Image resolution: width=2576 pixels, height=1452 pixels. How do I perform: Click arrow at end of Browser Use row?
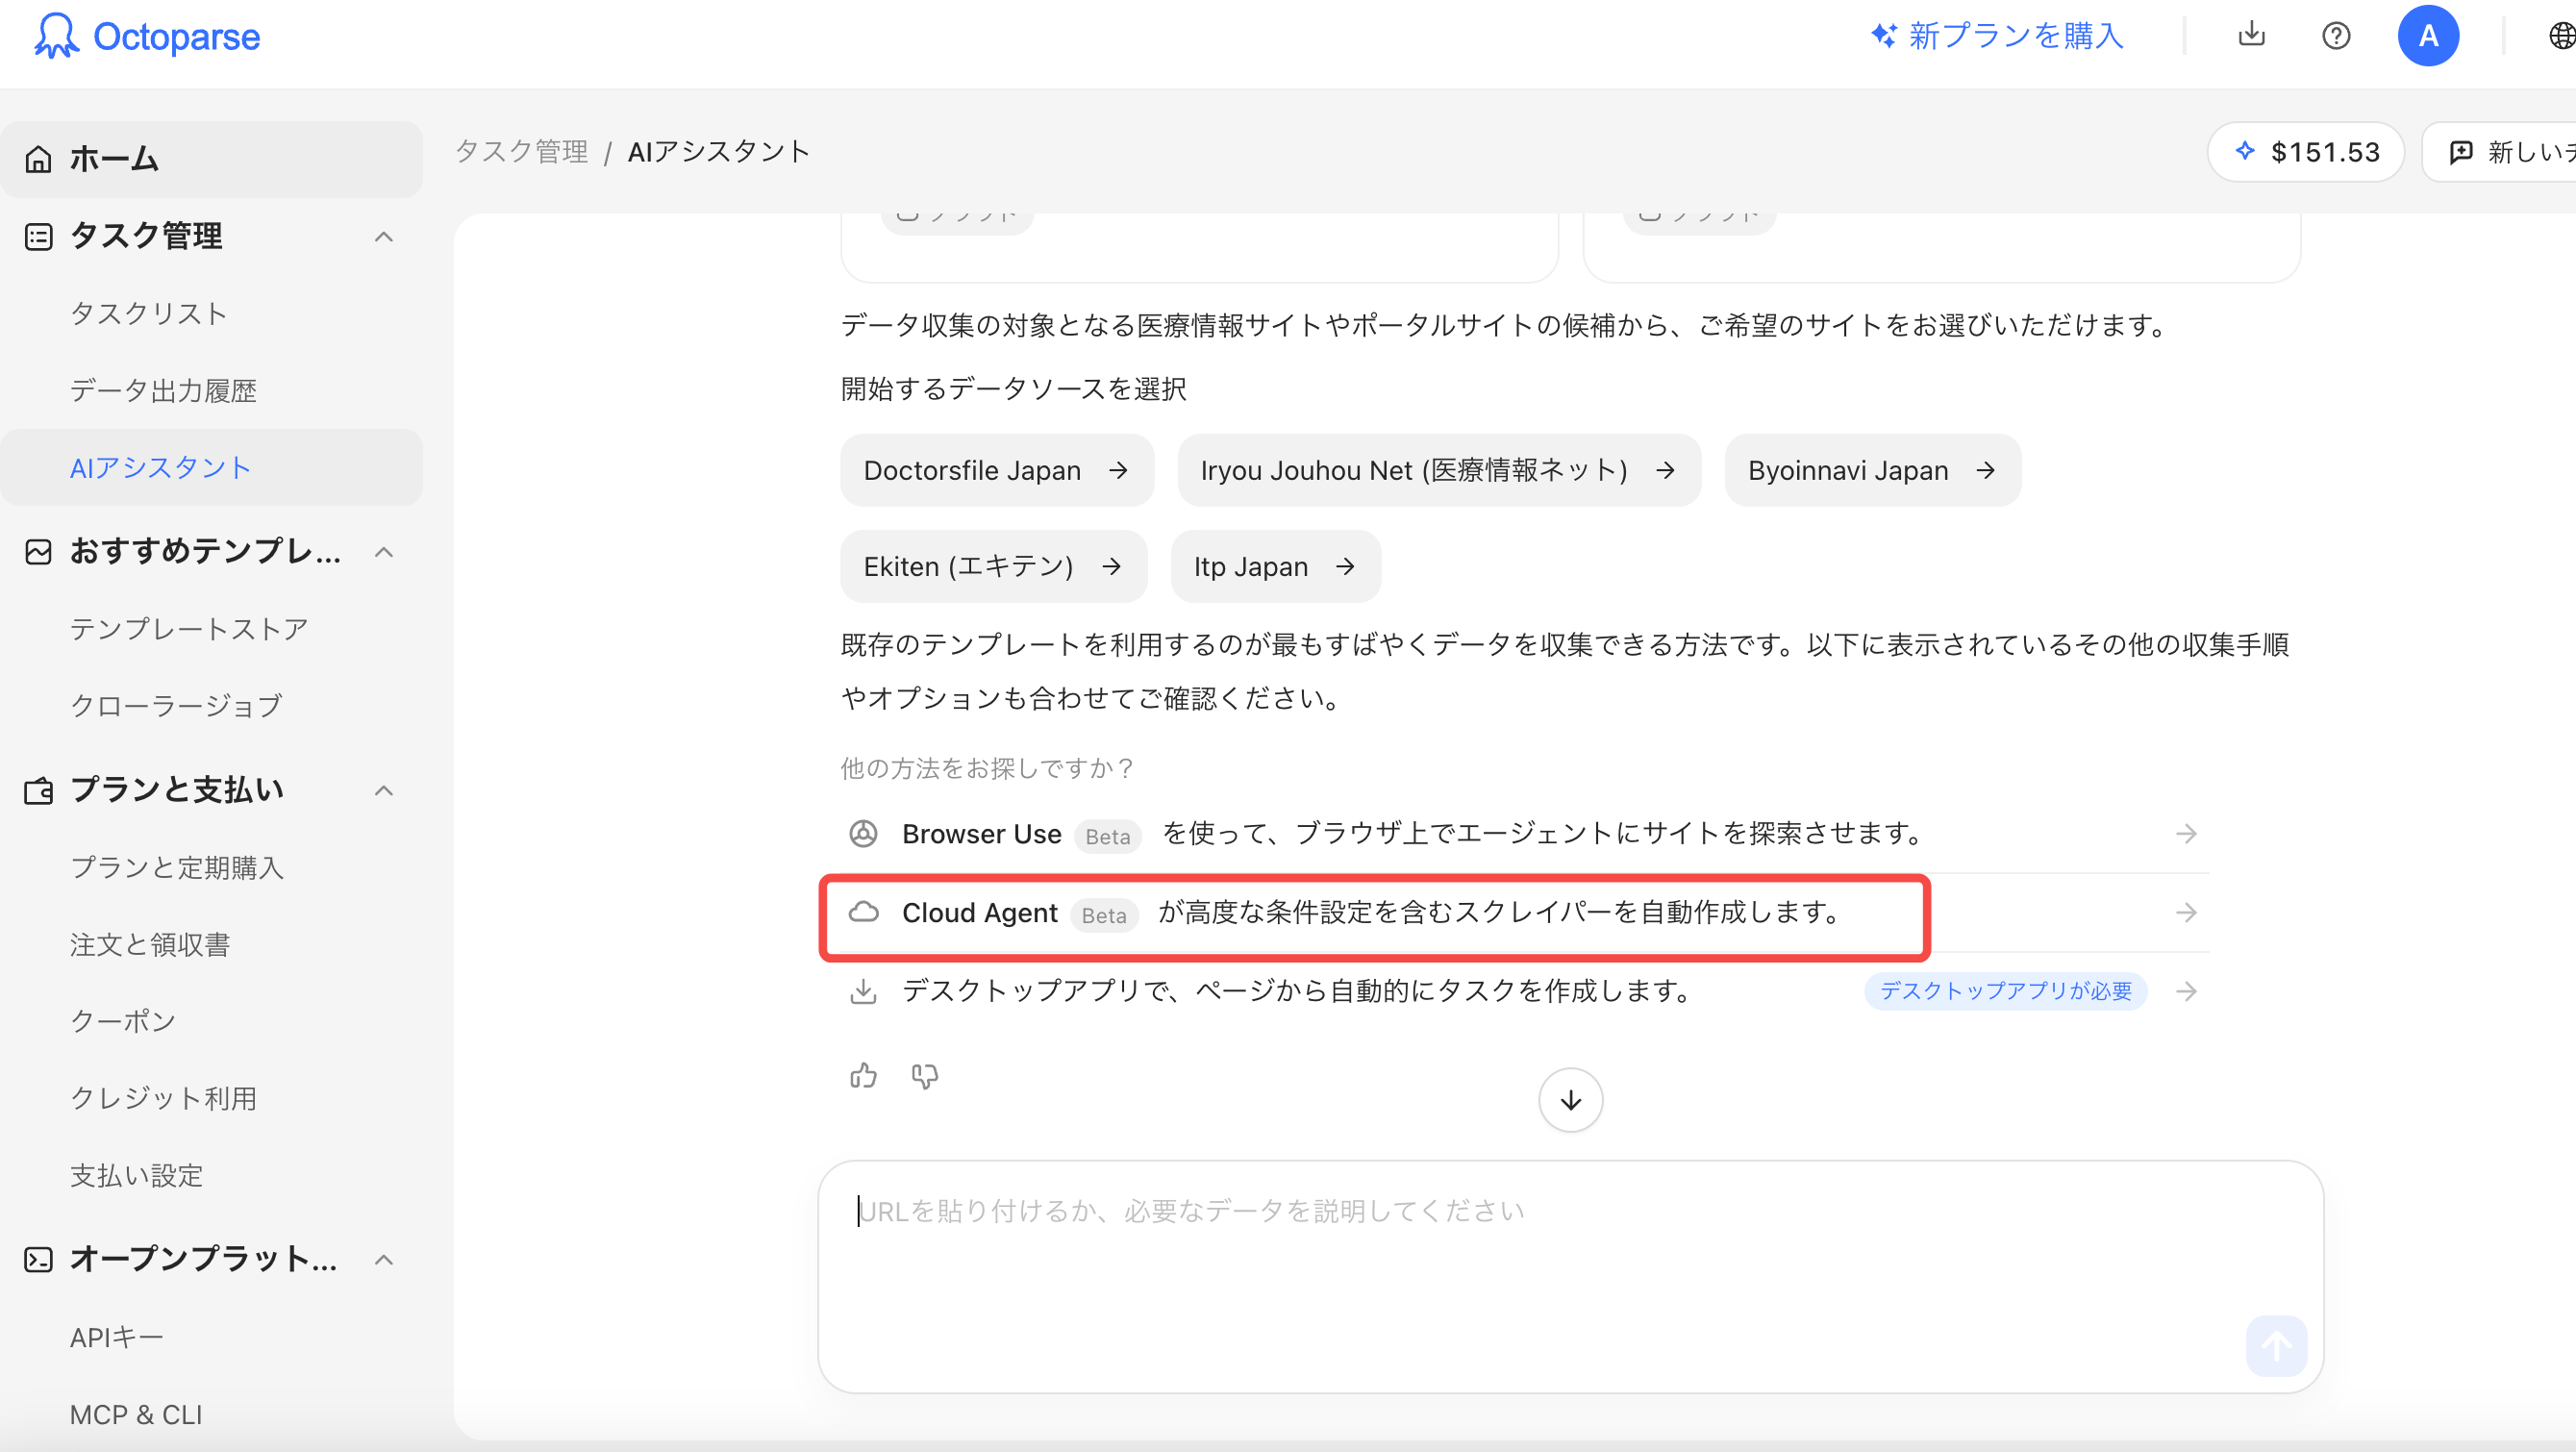point(2186,834)
